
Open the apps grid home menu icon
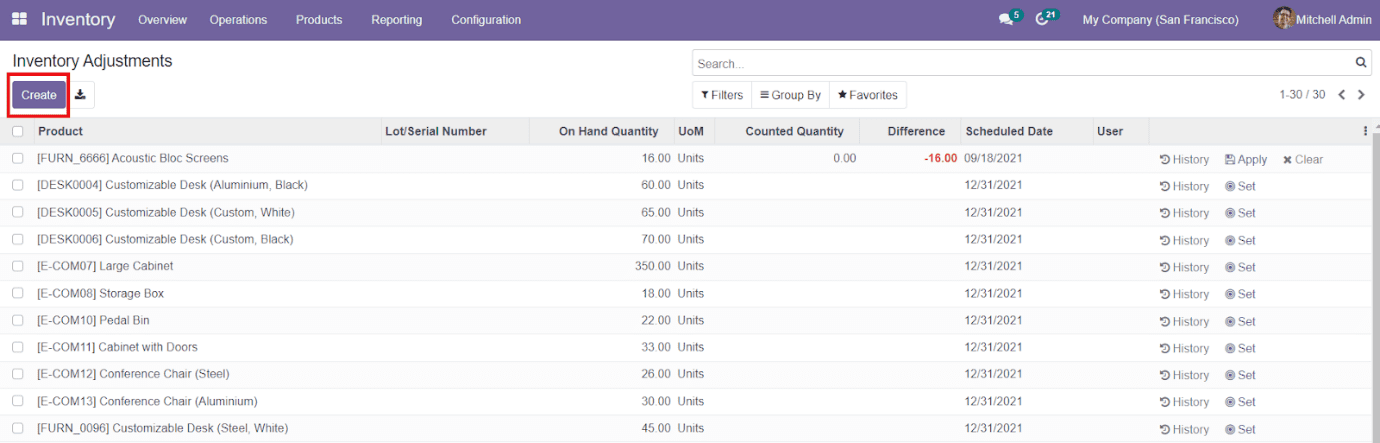(19, 20)
